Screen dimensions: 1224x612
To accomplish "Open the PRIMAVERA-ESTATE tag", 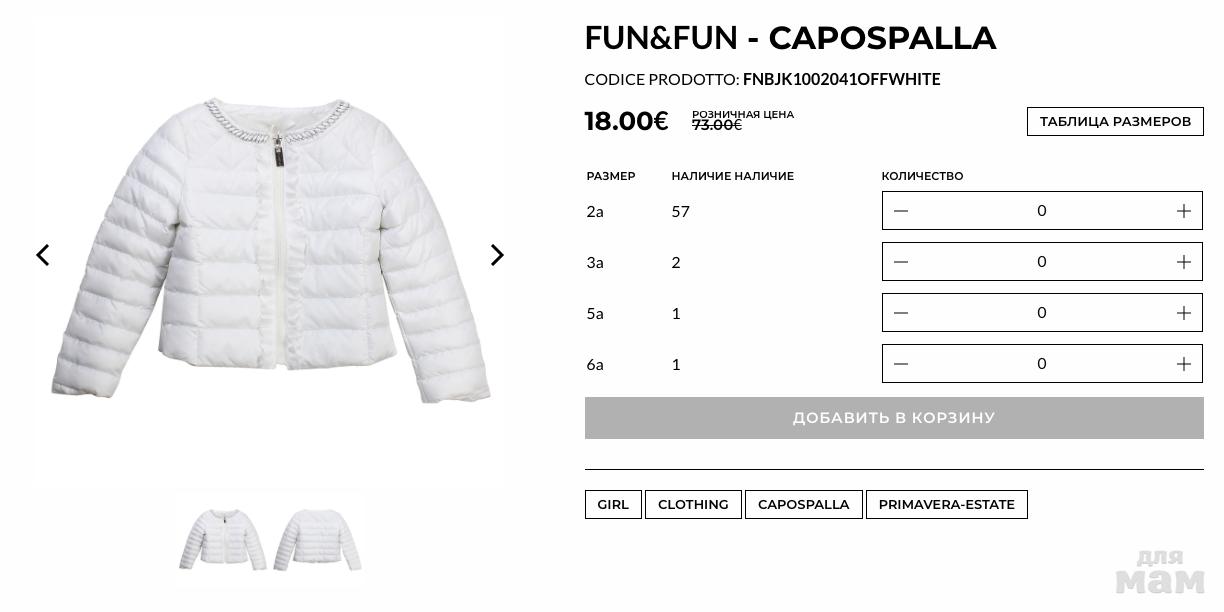I will (x=946, y=505).
